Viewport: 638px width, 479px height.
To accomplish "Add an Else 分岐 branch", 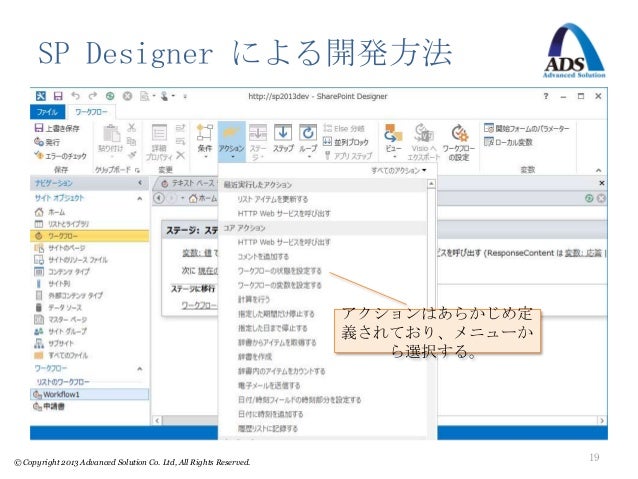I will (x=344, y=128).
